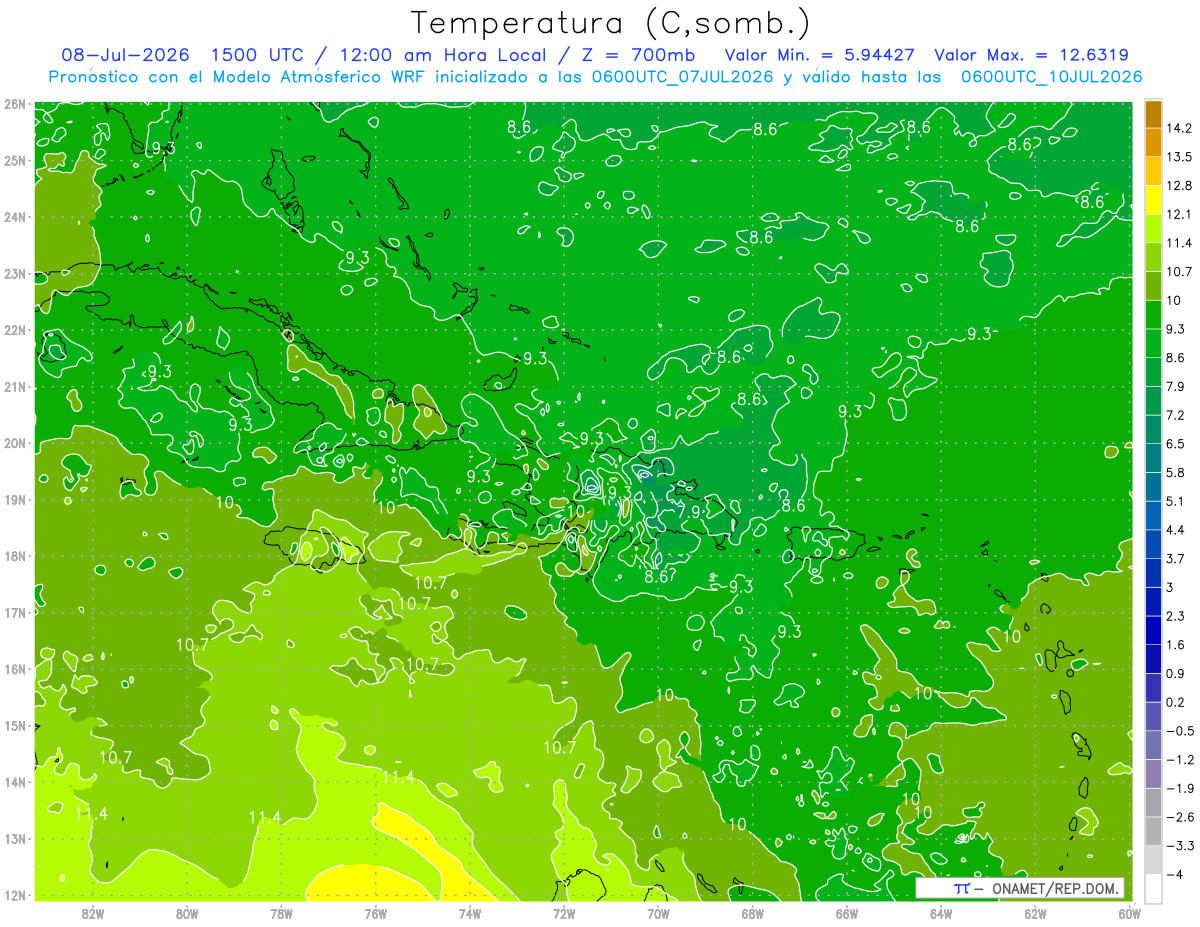Click the 'Temperatura (C,somb.)' chart title

(x=611, y=23)
